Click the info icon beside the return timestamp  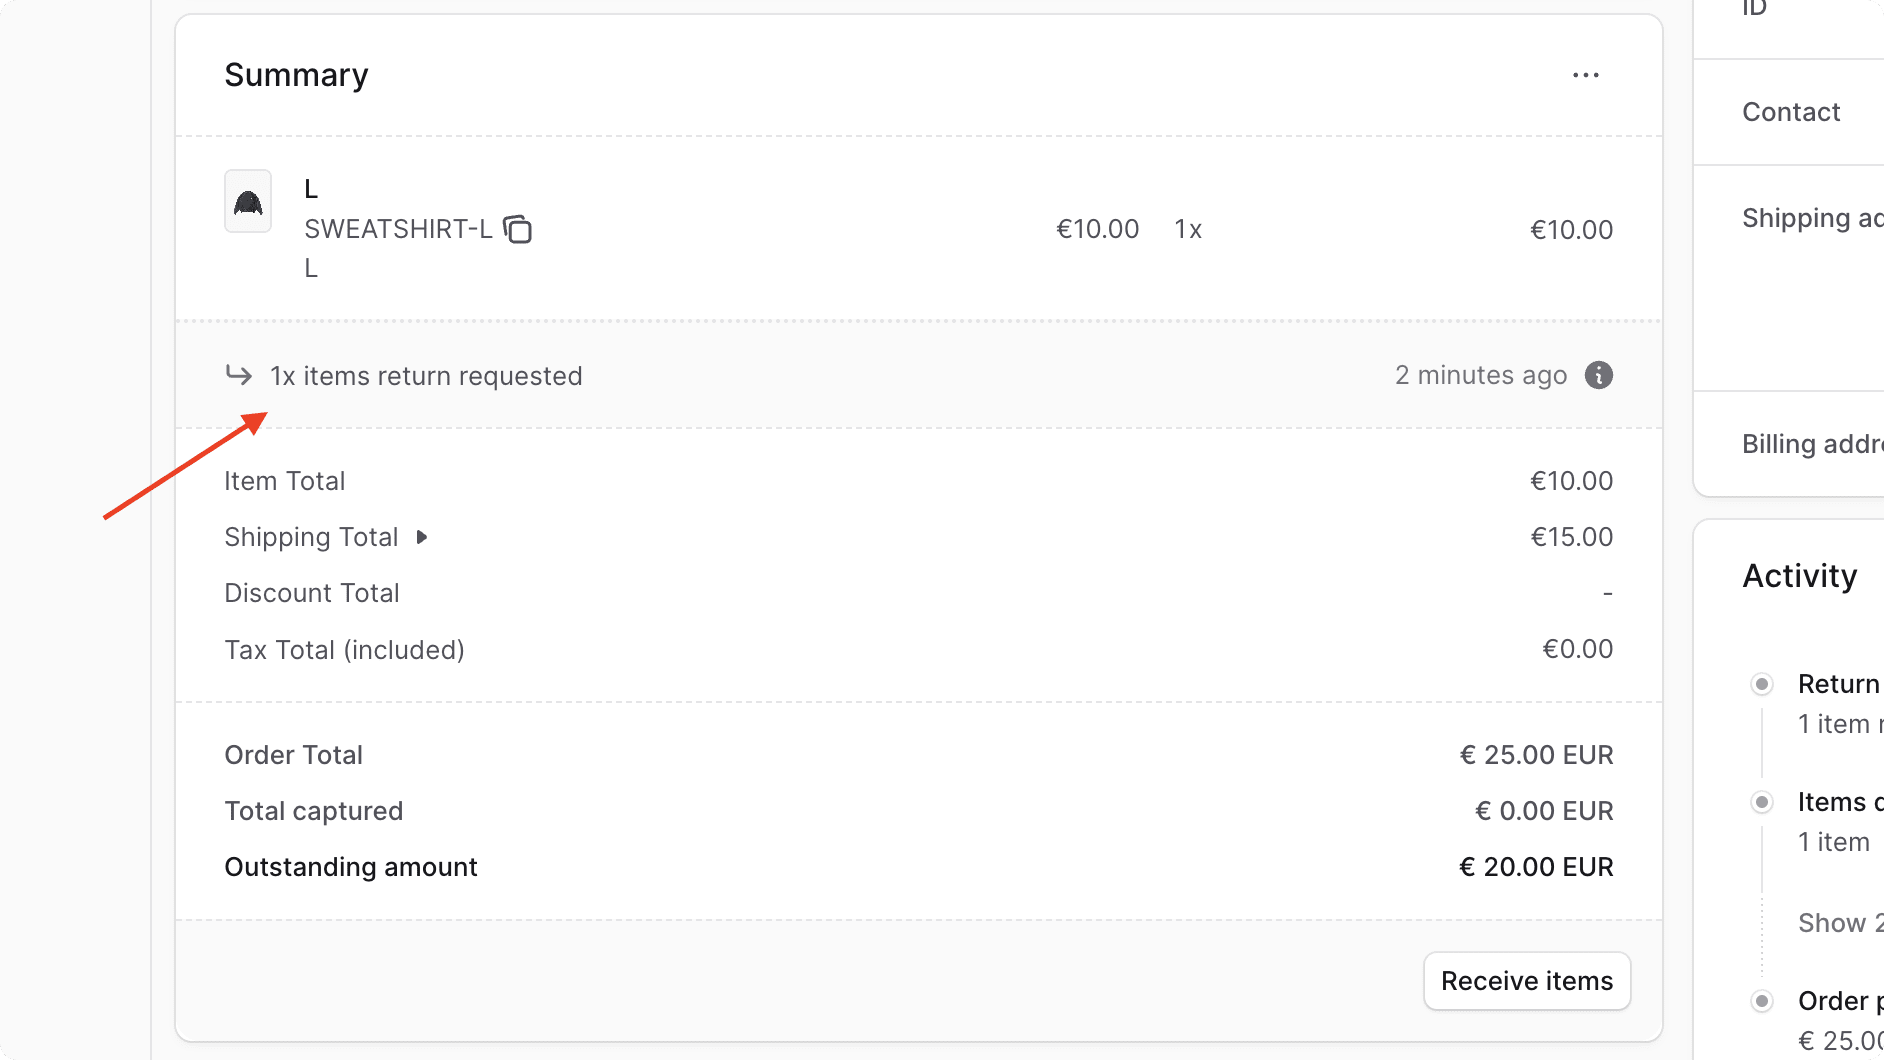[x=1598, y=375]
